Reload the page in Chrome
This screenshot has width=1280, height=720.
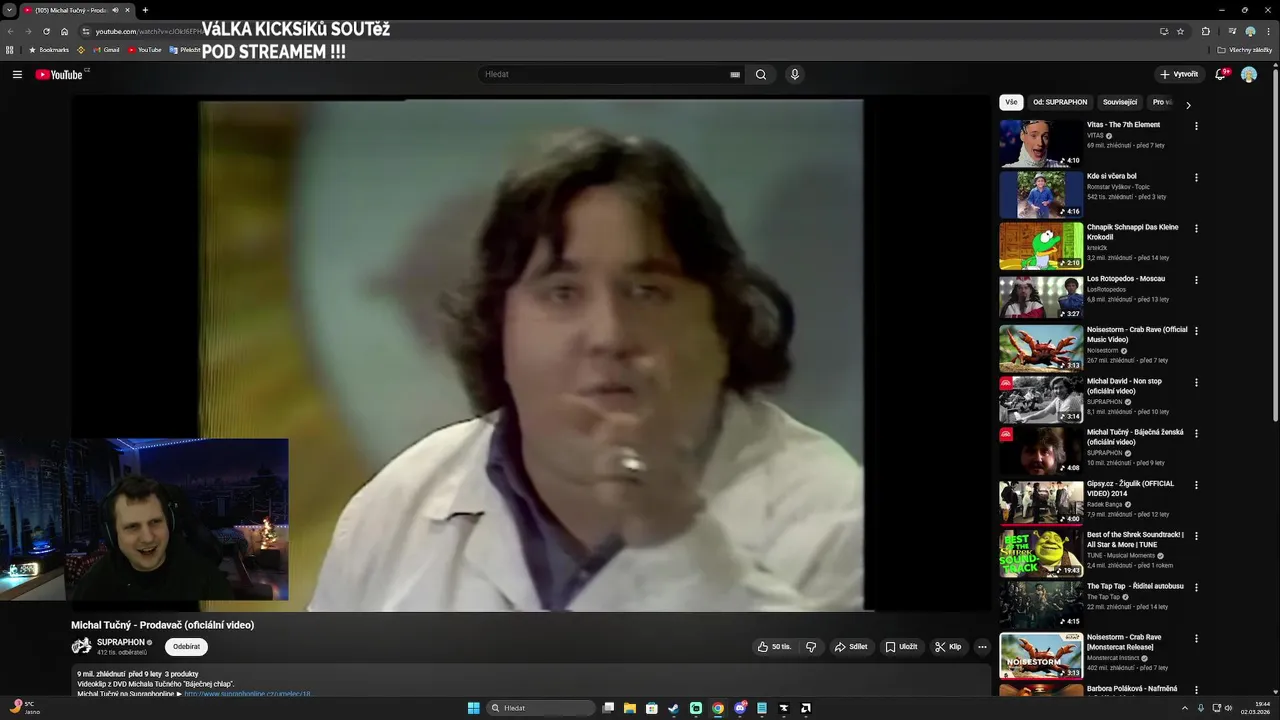pos(46,31)
